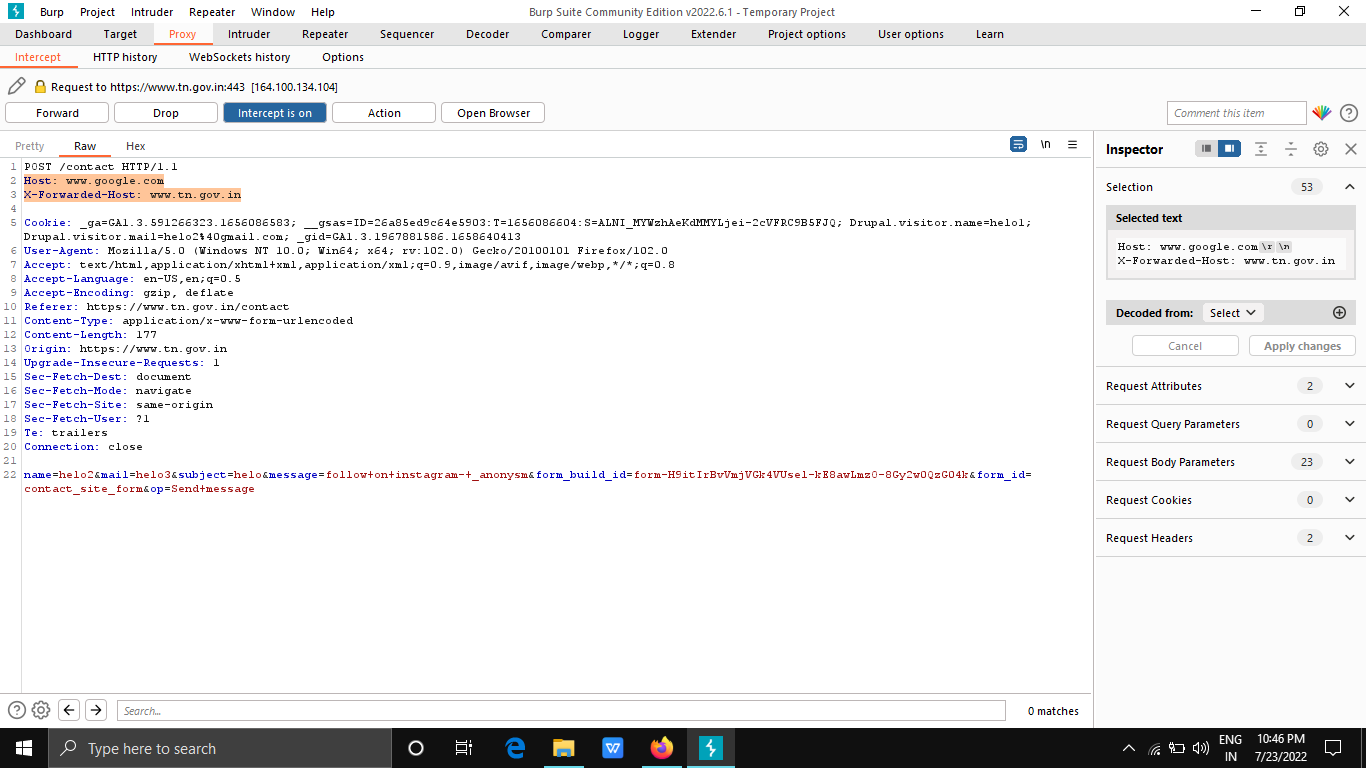The height and width of the screenshot is (768, 1366).
Task: Add a decoding step plus icon
Action: (1340, 313)
